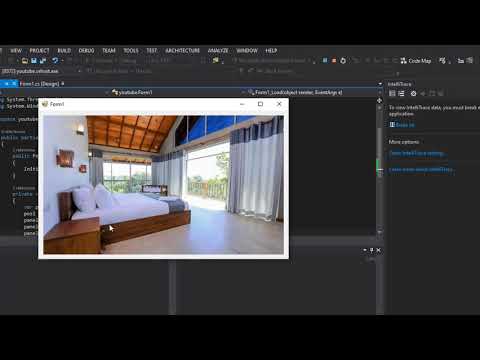Click the editor split handle icon
Screen dimensions: 480x360
380,100
